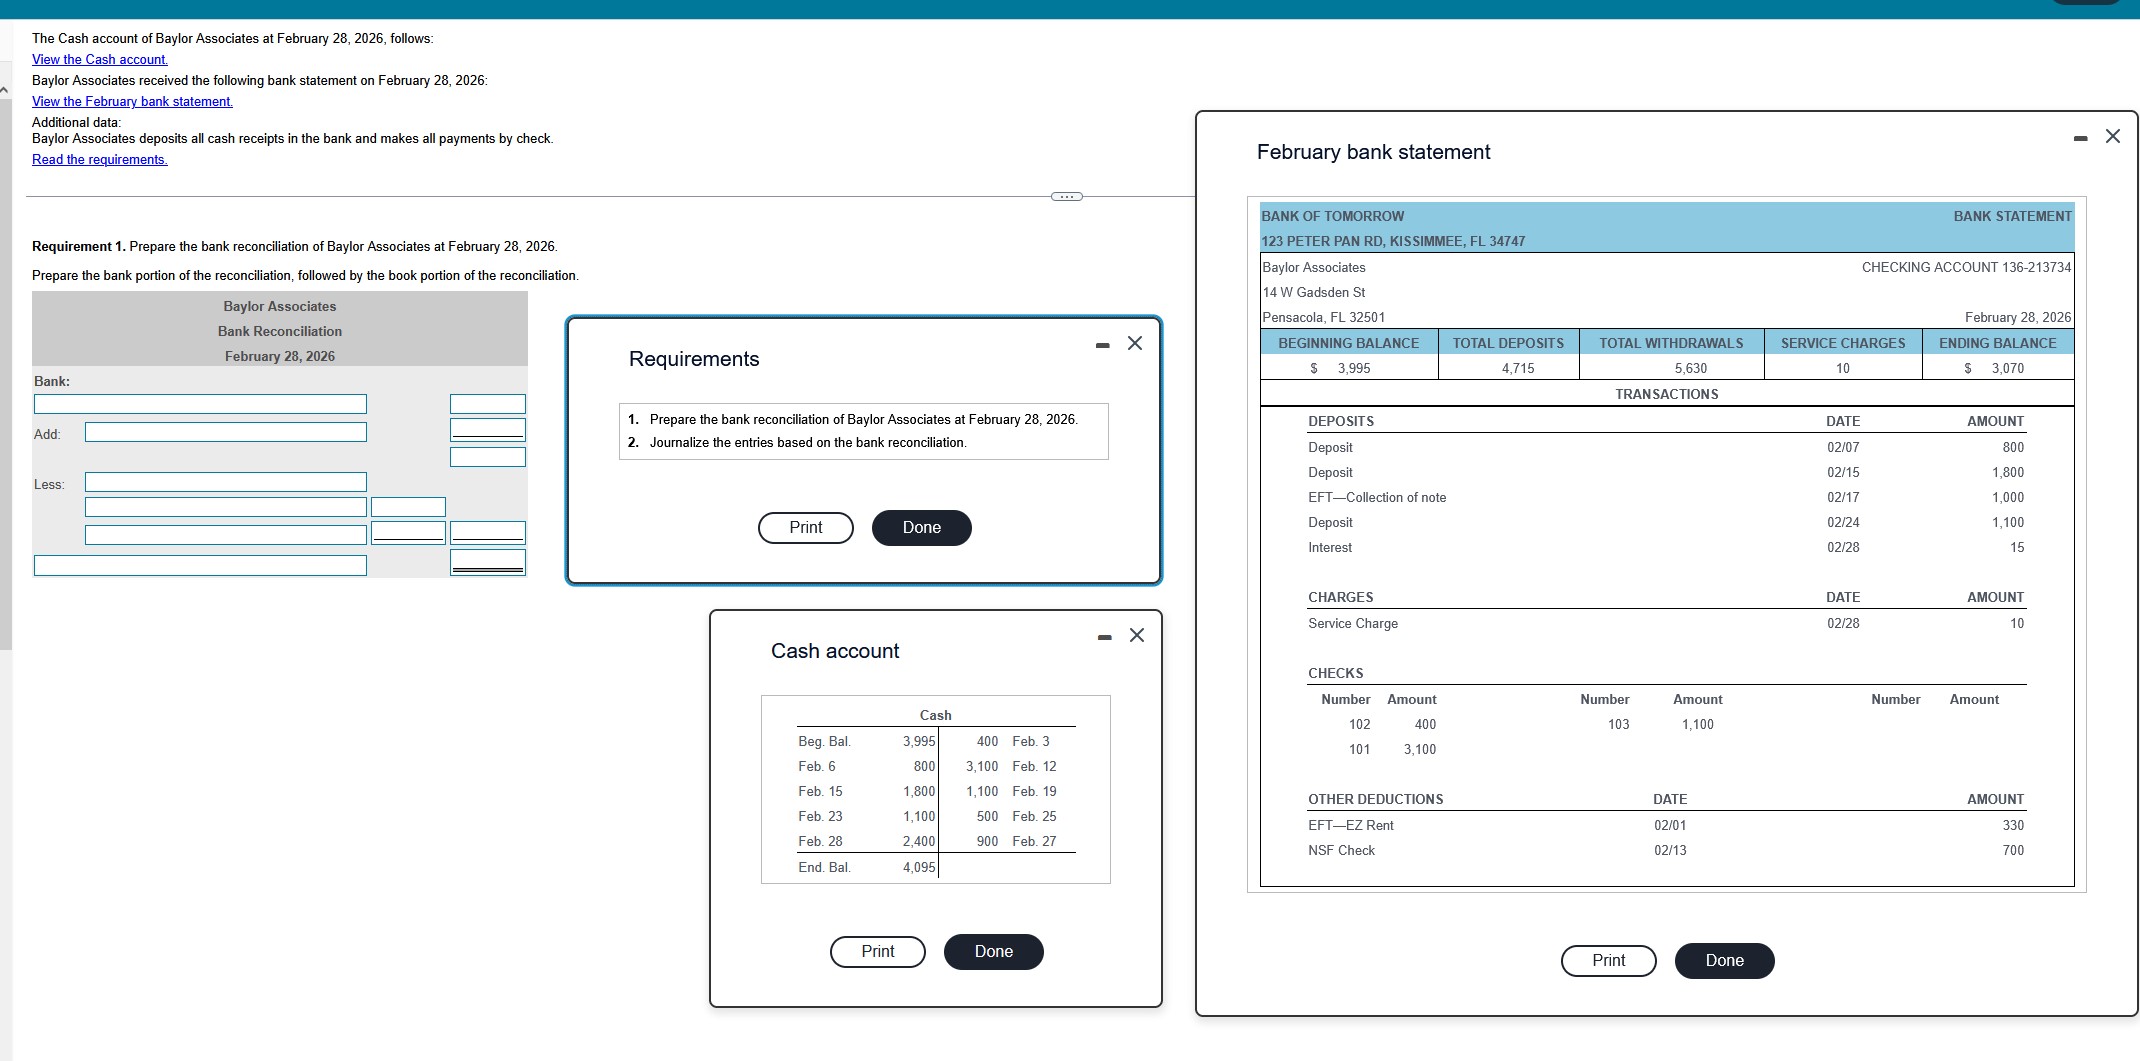Open the February bank statement link
The width and height of the screenshot is (2140, 1061).
pyautogui.click(x=132, y=101)
